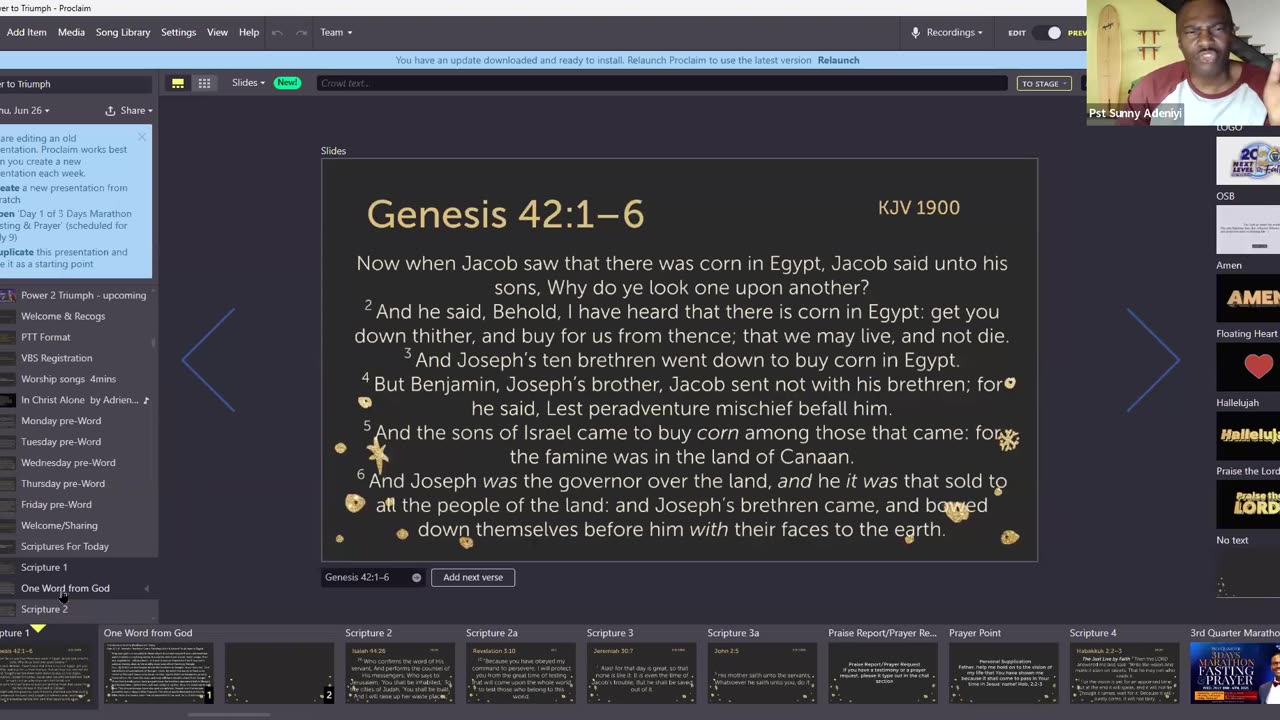Image resolution: width=1280 pixels, height=720 pixels.
Task: Select One Word from God slide 2 thumbnail
Action: 279,673
